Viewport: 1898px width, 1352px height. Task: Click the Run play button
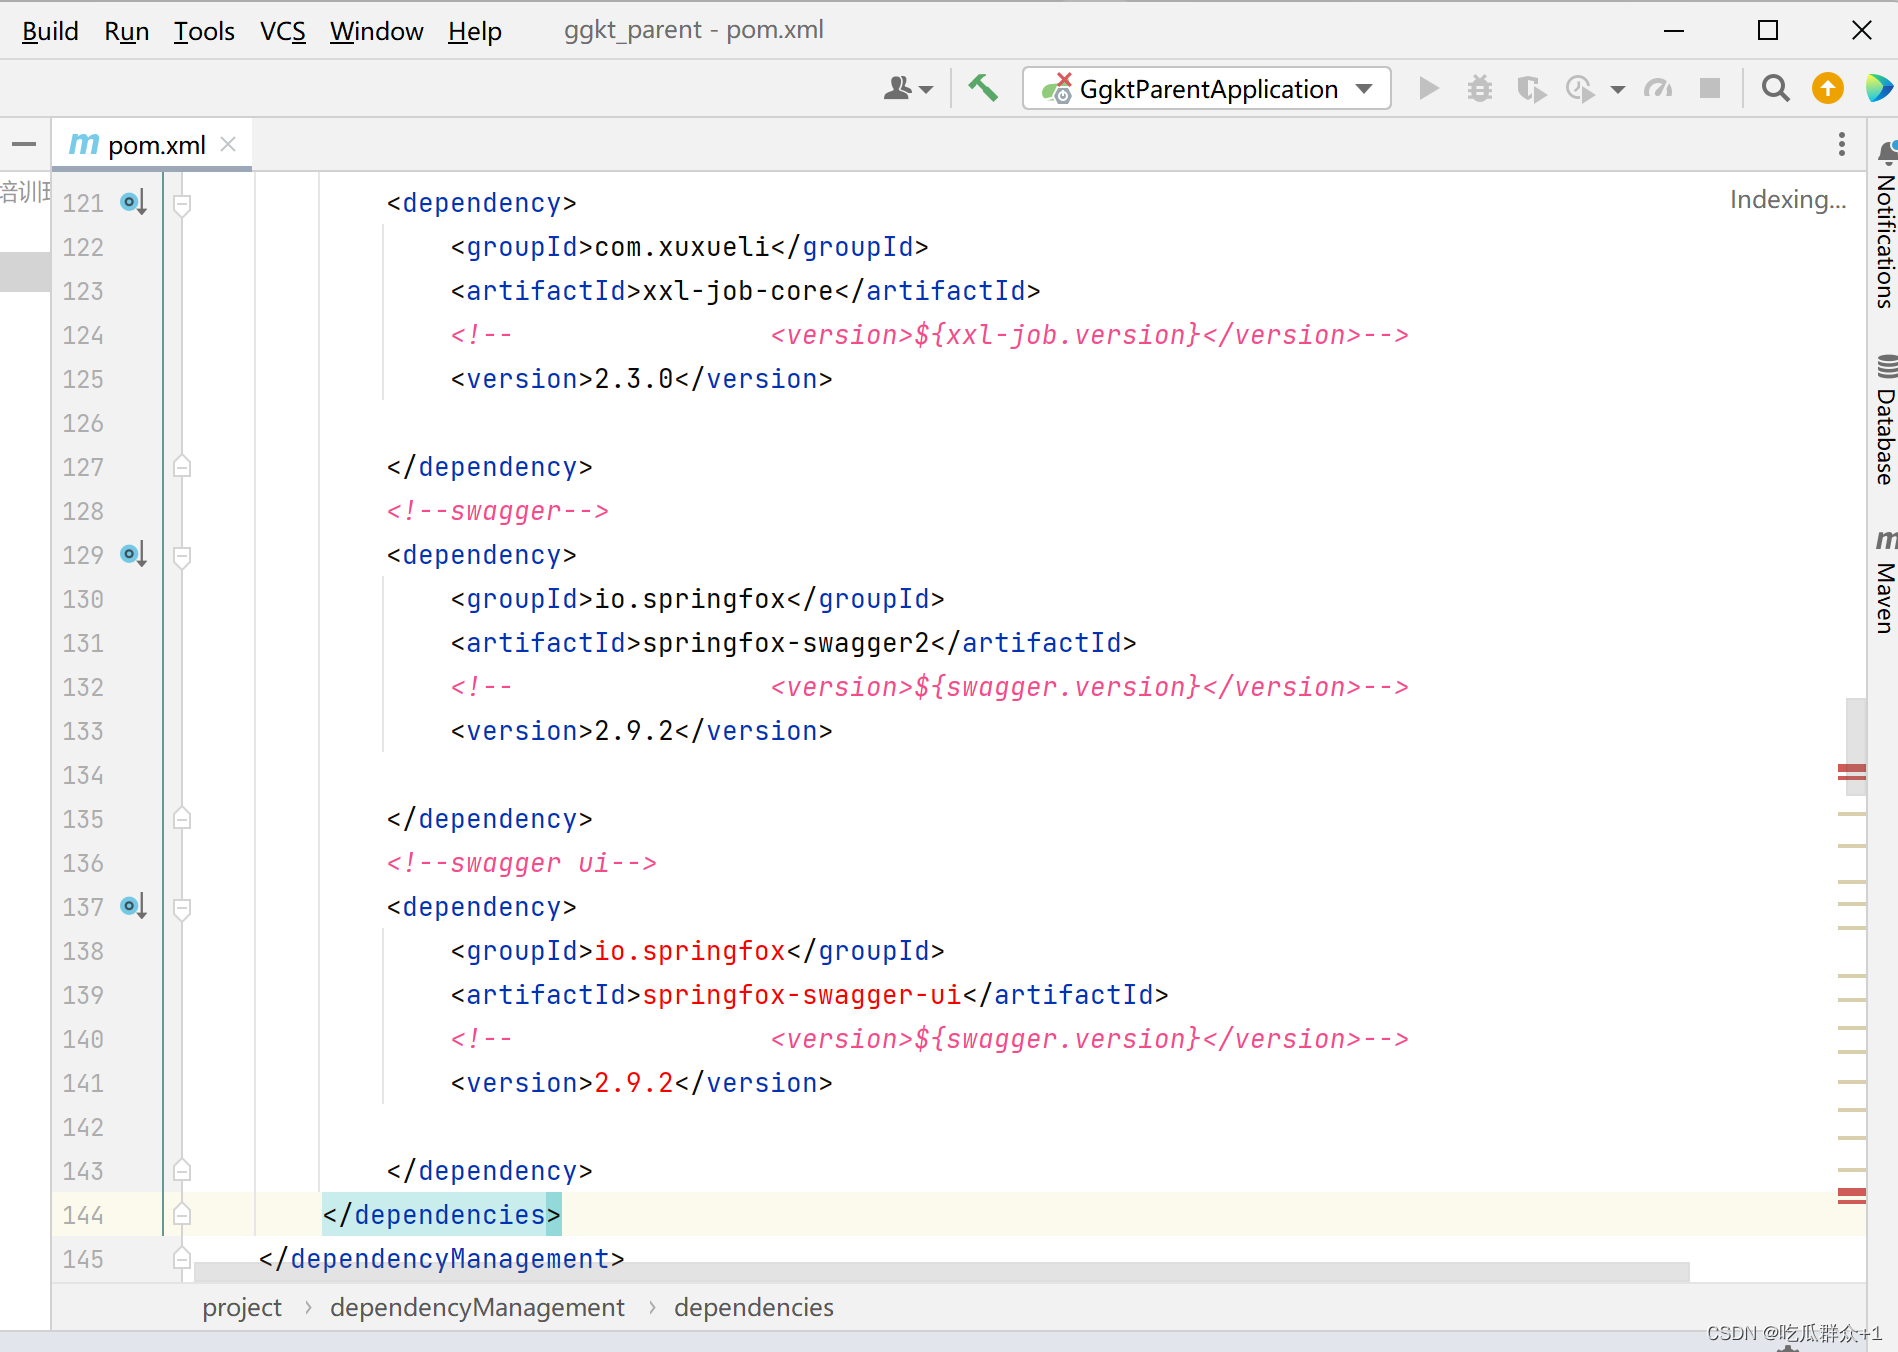1429,89
